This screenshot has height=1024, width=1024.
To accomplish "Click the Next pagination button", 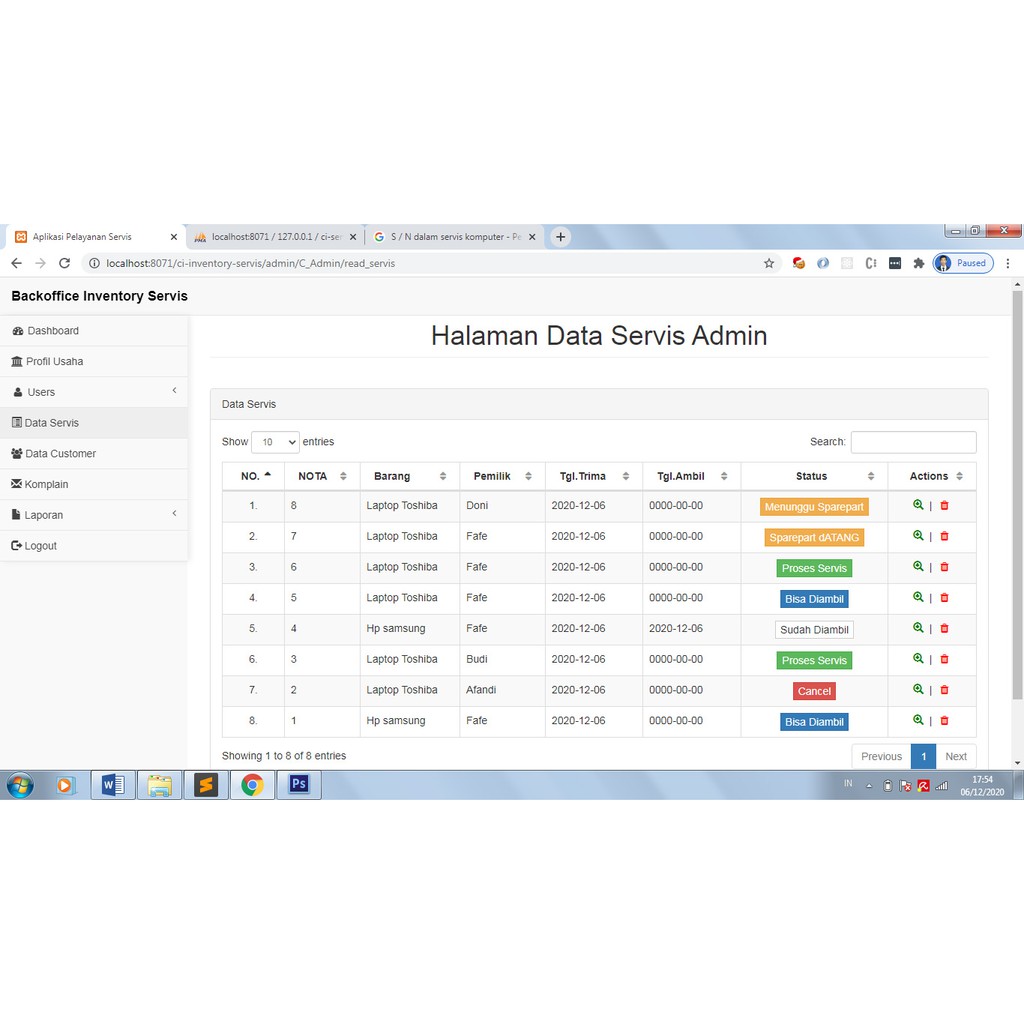I will click(x=956, y=756).
